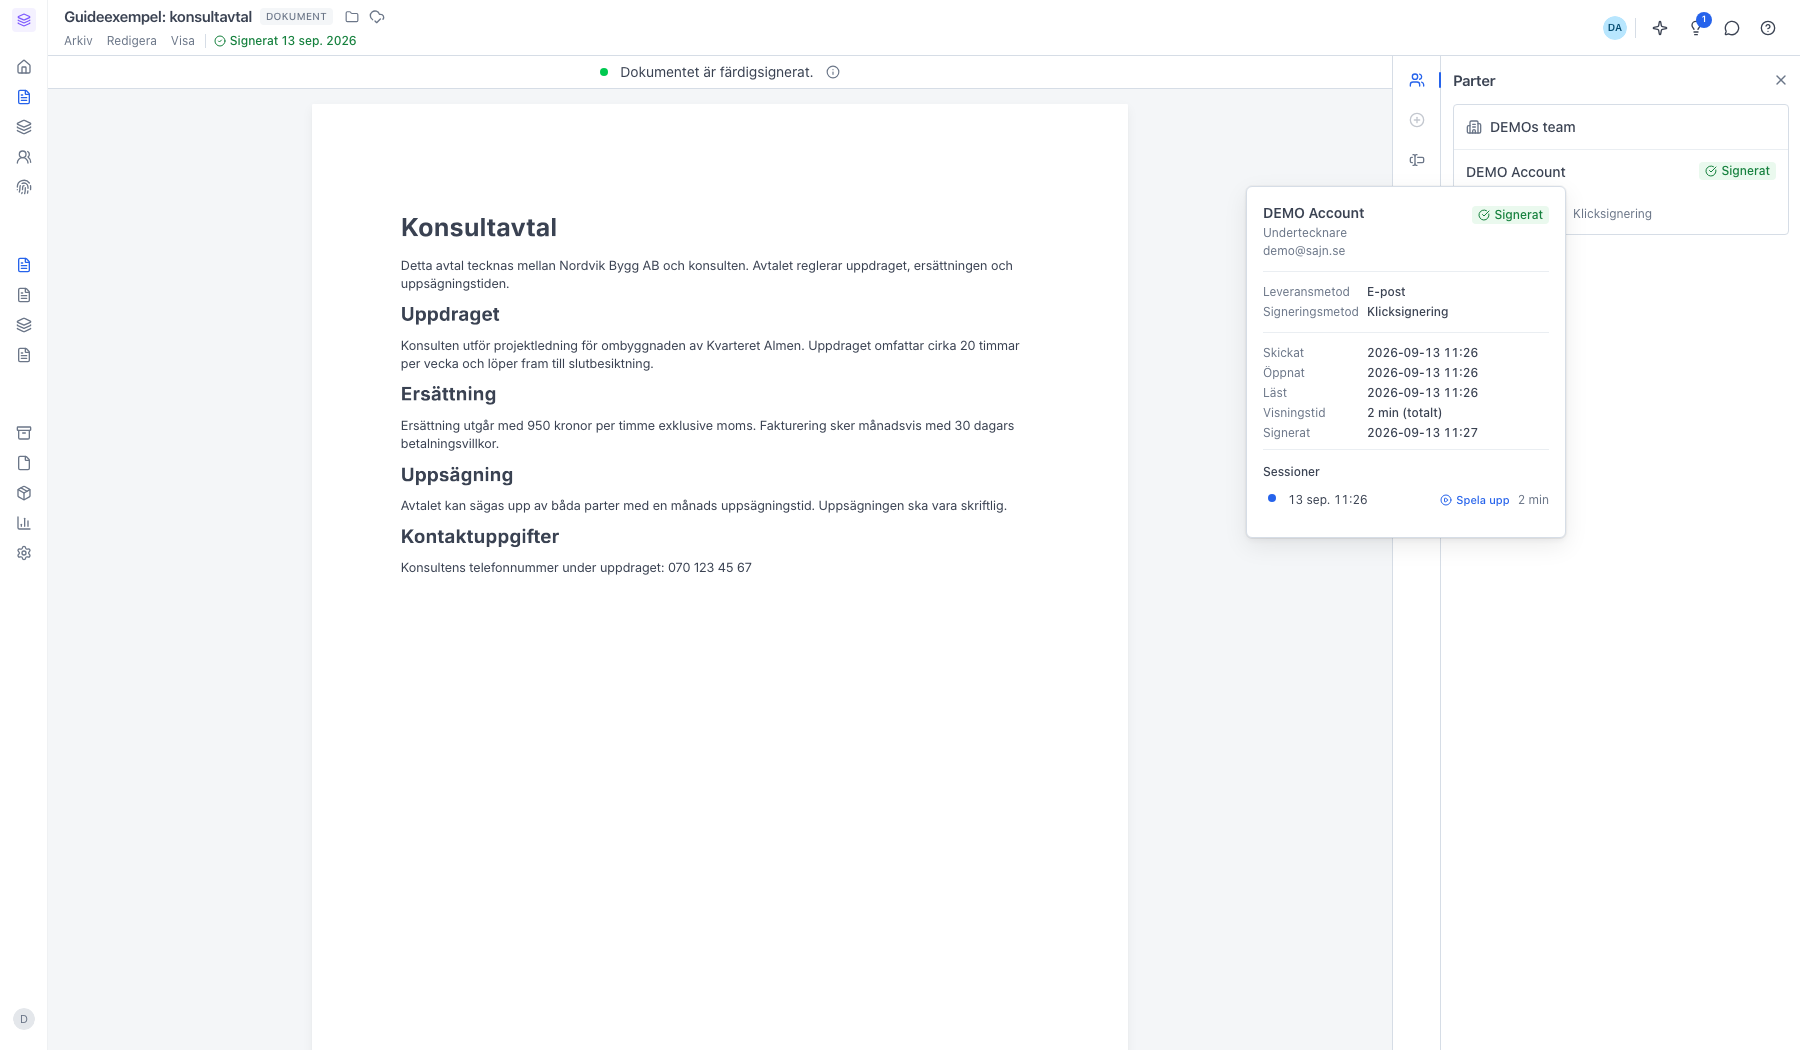
Task: Go to the Home page icon in sidebar
Action: (24, 67)
